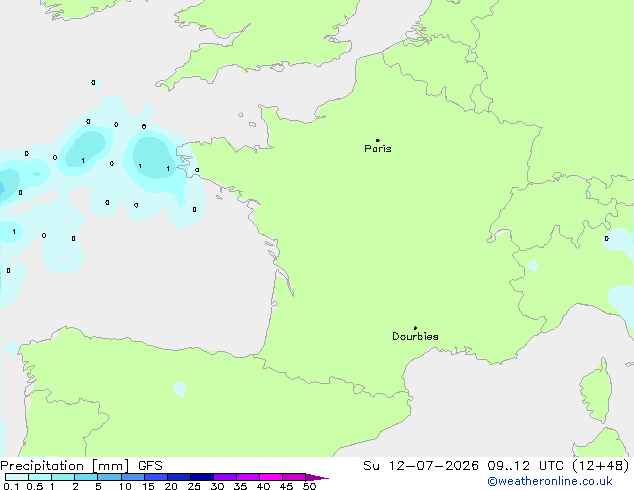
Task: Select the Paris city label
Action: coord(378,149)
